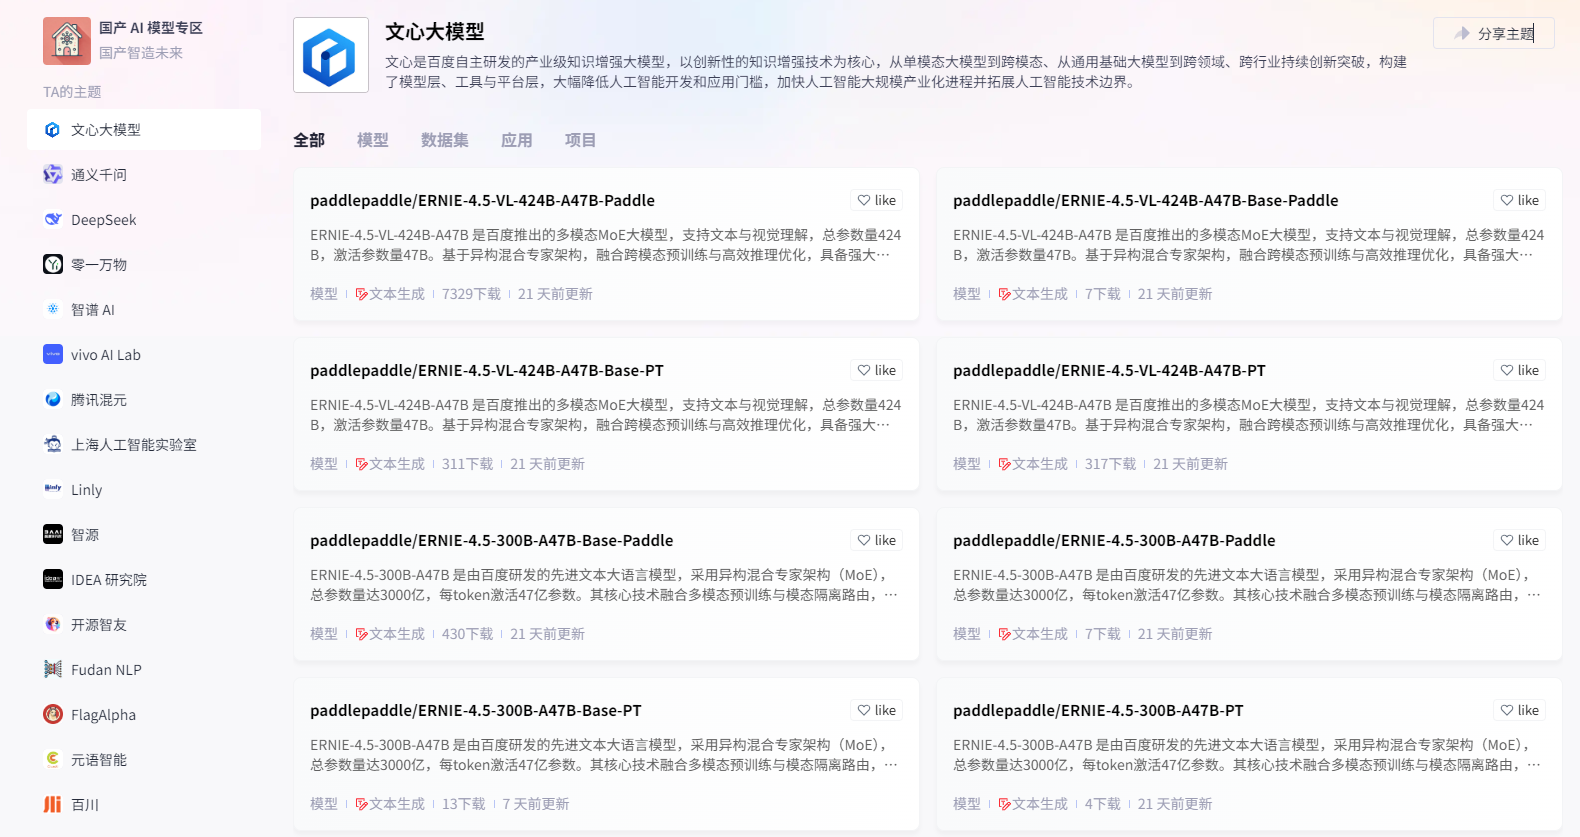Open paddlepaddle/ERNIE-4.5-300B-A47B-Base-PT model title
This screenshot has width=1580, height=837.
(x=476, y=710)
